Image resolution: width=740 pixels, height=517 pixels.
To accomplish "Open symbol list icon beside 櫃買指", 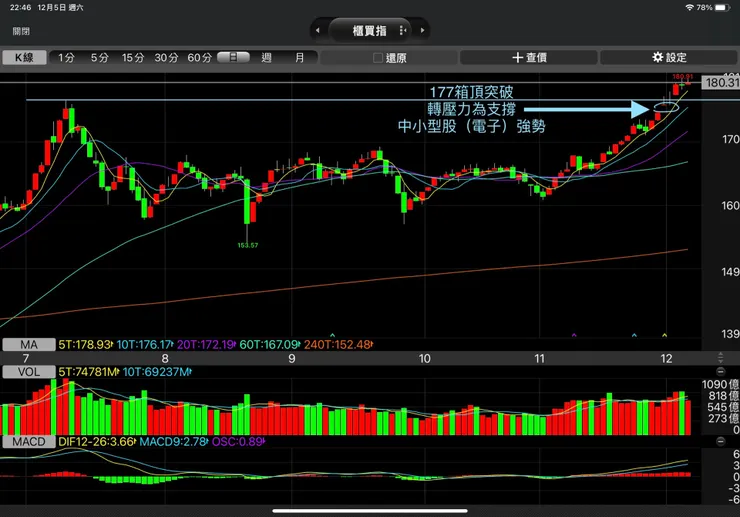I will [x=403, y=31].
